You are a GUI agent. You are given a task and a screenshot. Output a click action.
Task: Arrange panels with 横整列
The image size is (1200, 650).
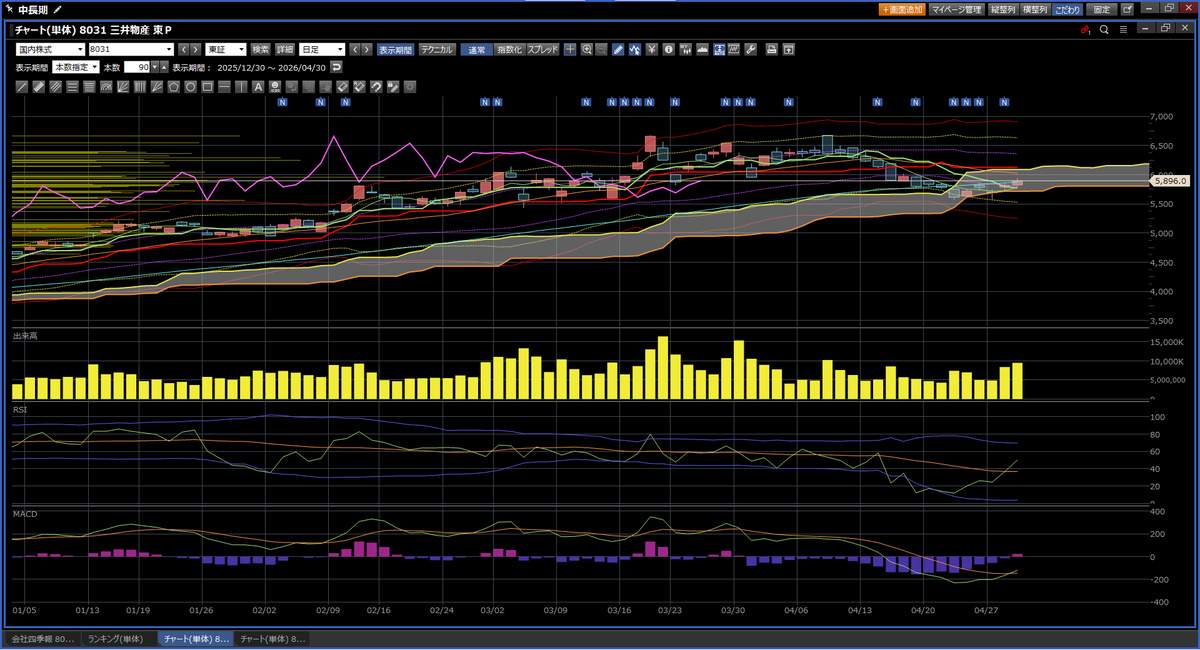click(1034, 9)
